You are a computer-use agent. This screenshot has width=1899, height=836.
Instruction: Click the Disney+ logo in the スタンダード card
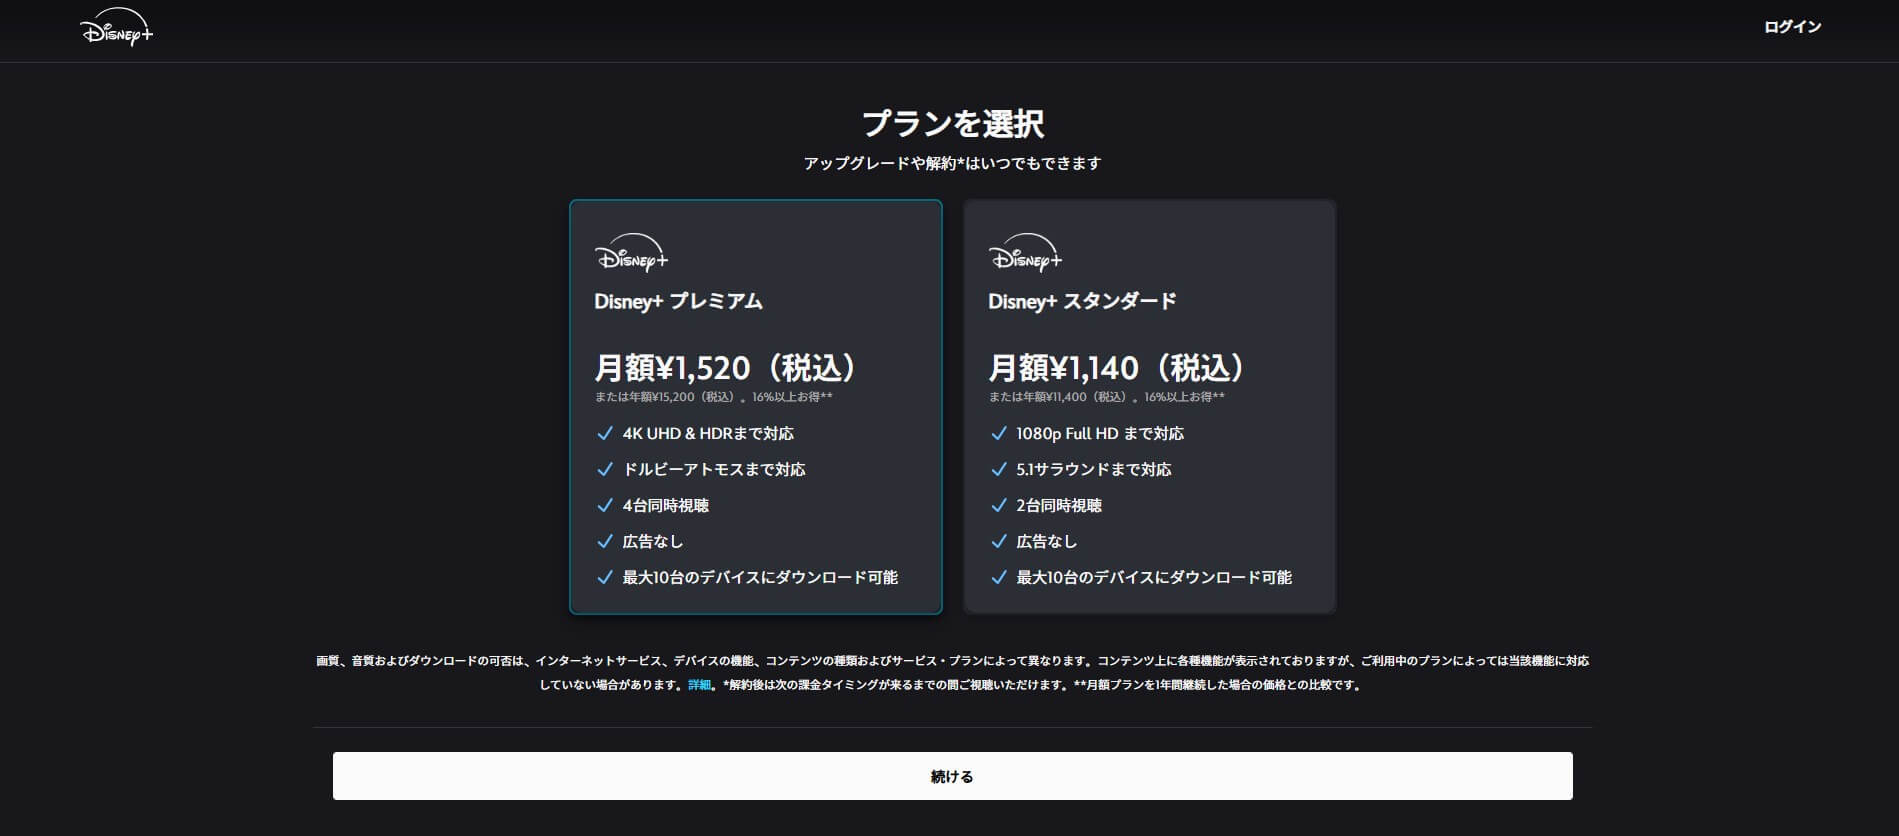pos(1025,253)
